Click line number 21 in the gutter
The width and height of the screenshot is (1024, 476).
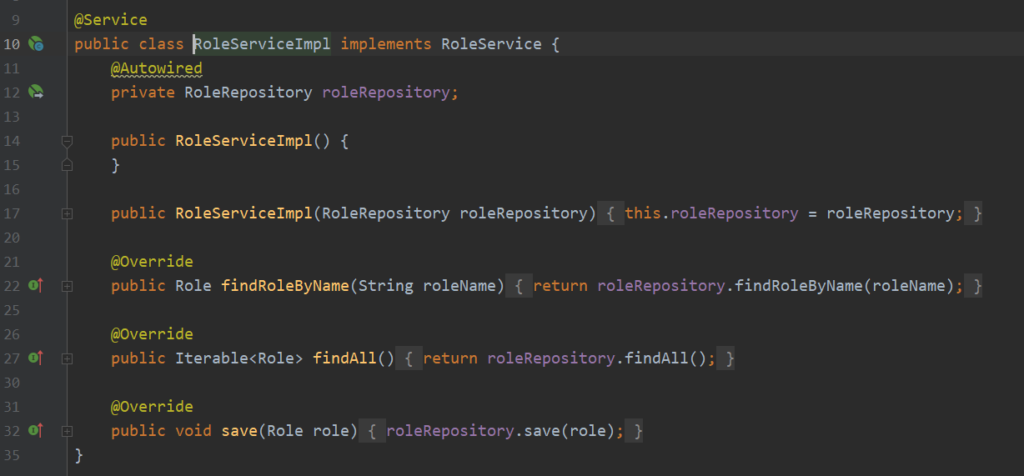tap(12, 262)
